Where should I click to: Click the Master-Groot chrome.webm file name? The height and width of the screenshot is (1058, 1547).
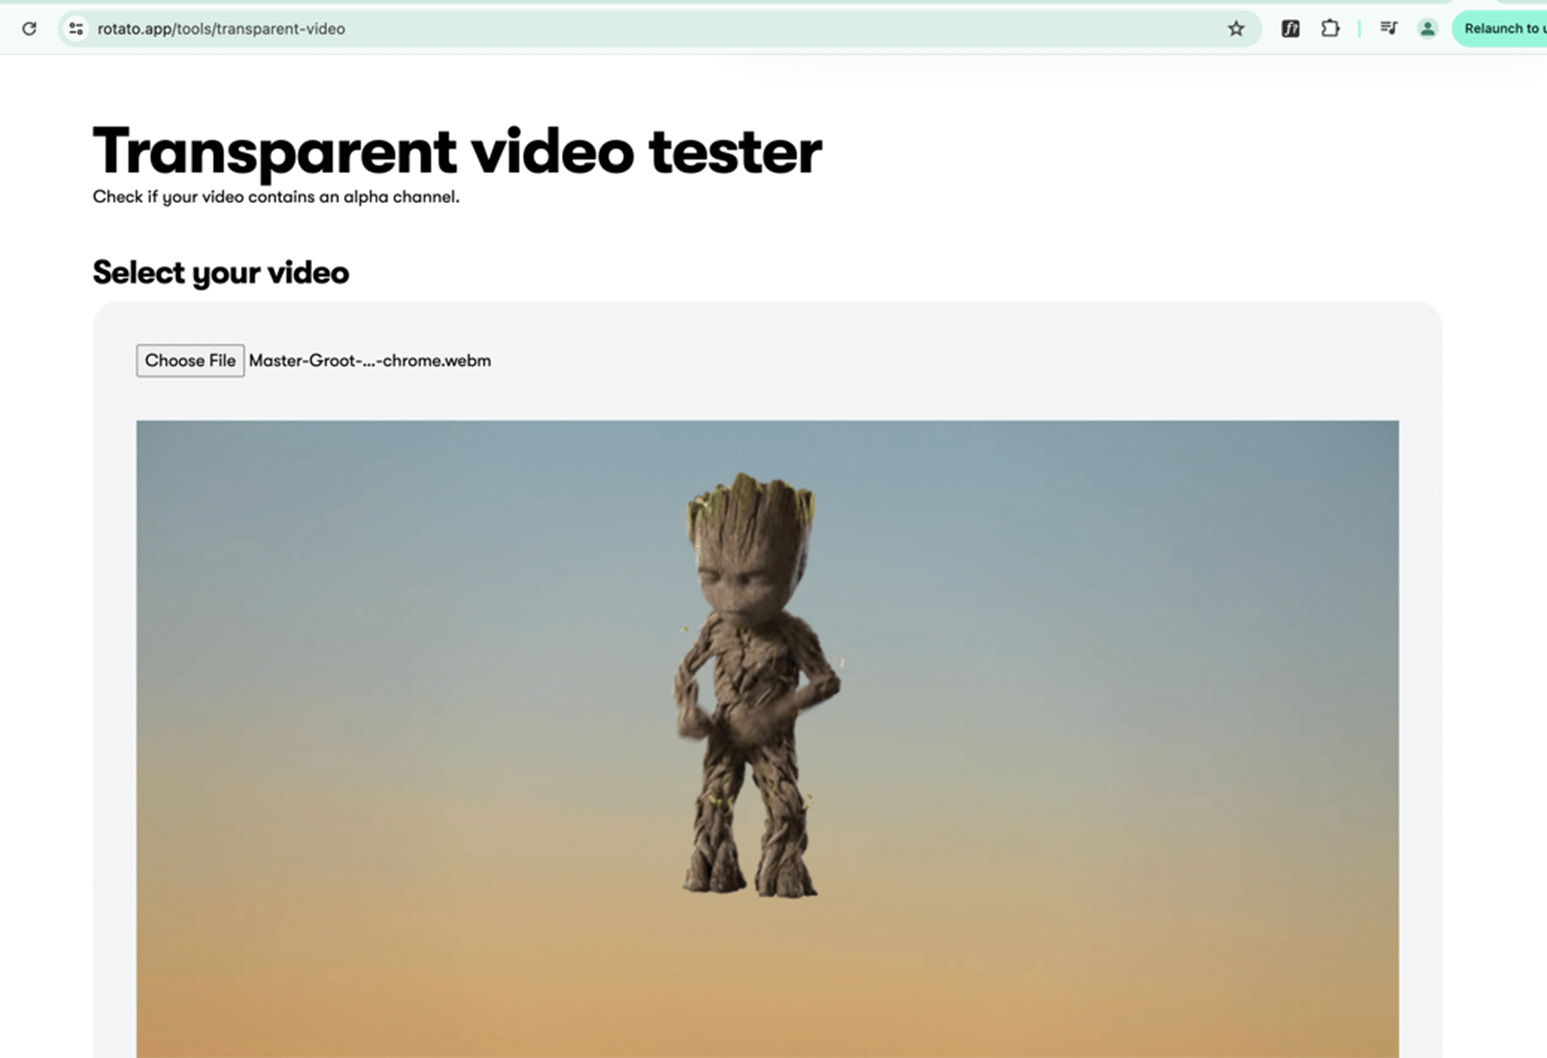pos(370,361)
